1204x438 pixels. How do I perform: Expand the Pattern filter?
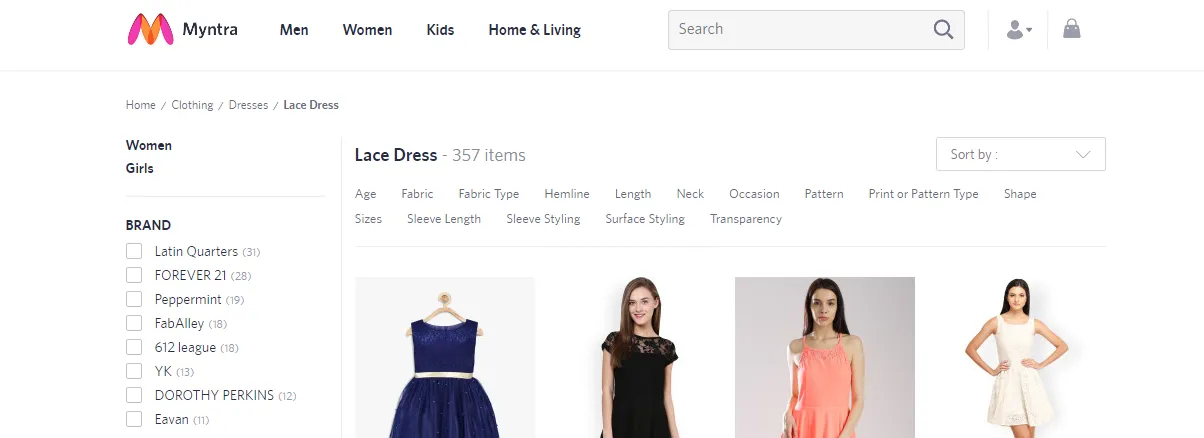click(824, 194)
